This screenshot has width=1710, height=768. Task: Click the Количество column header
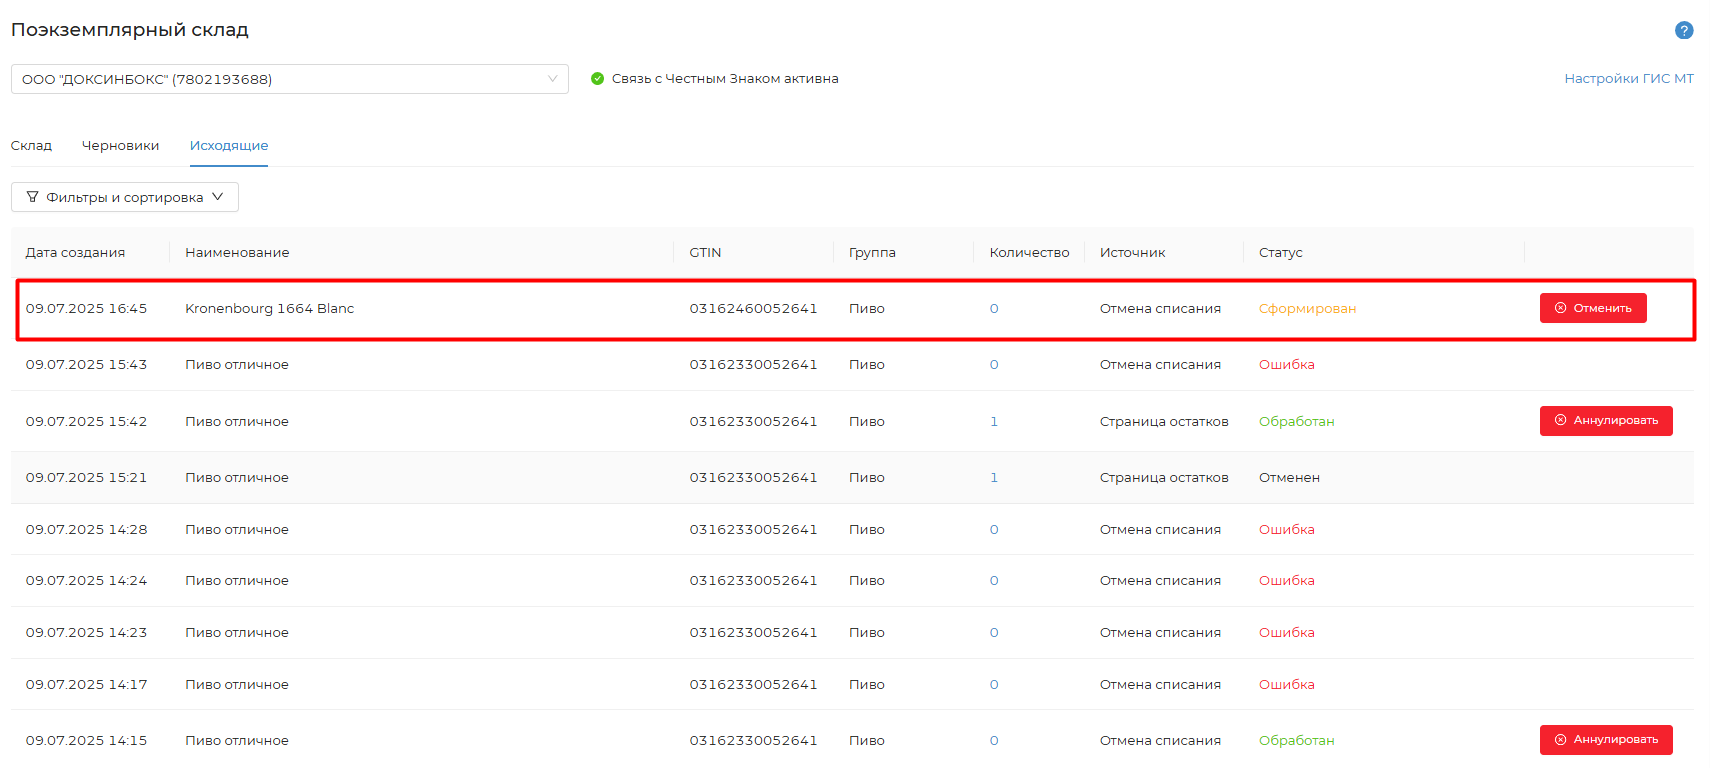tap(1028, 253)
